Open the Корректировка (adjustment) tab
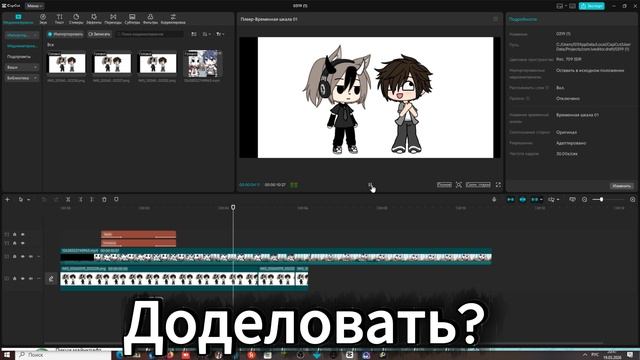This screenshot has height=360, width=640. tap(173, 19)
